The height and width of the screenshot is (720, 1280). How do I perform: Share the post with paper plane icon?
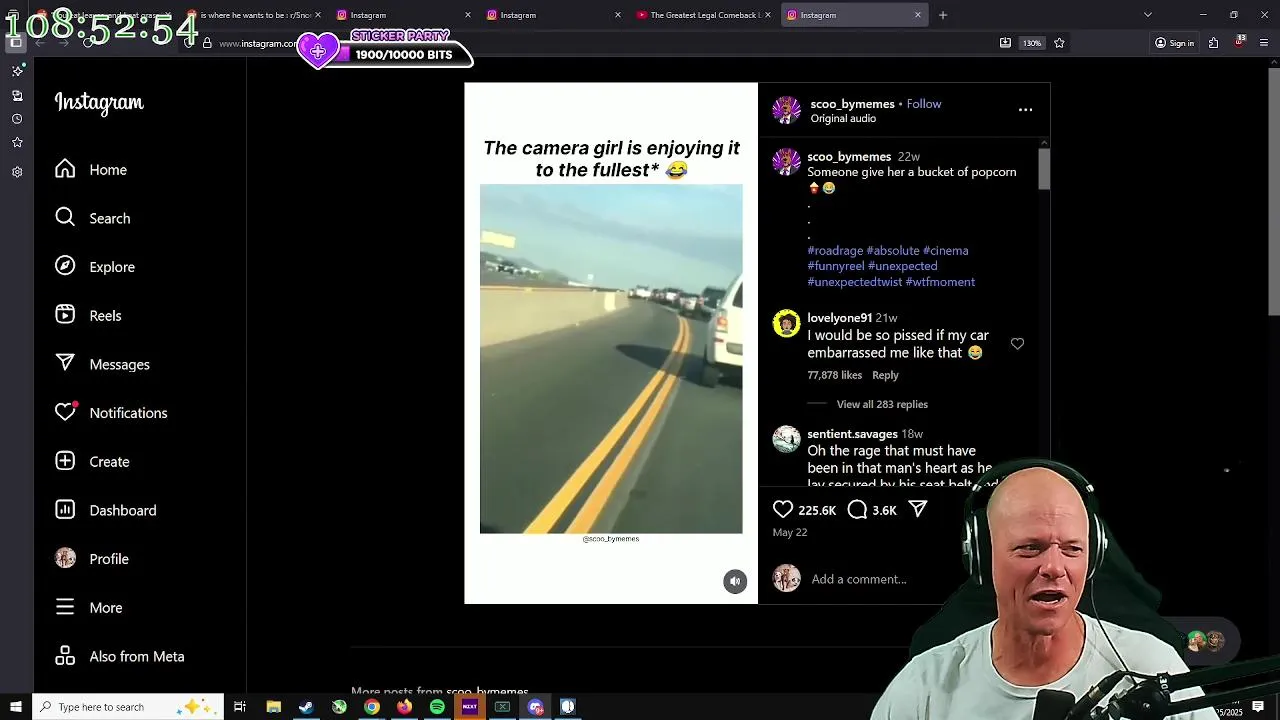(917, 510)
